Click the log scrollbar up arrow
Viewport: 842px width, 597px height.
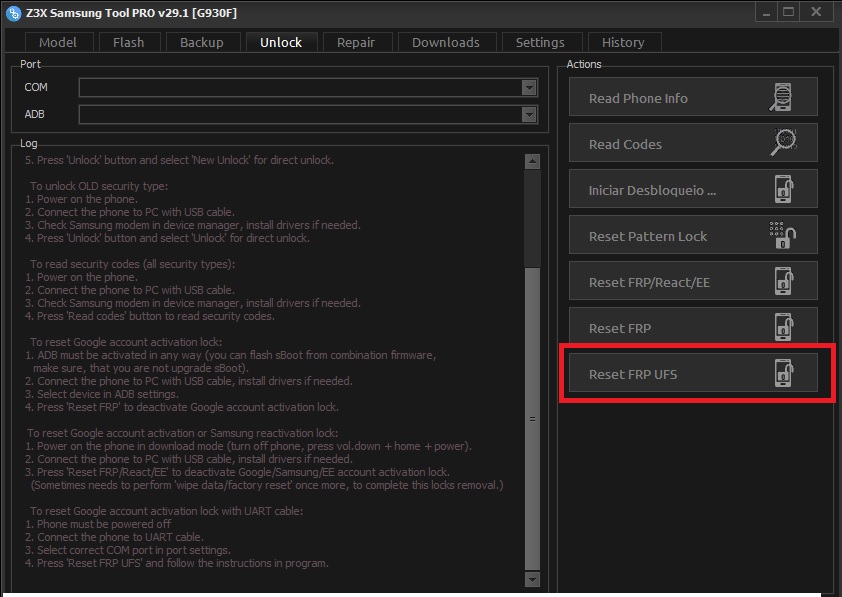click(532, 162)
